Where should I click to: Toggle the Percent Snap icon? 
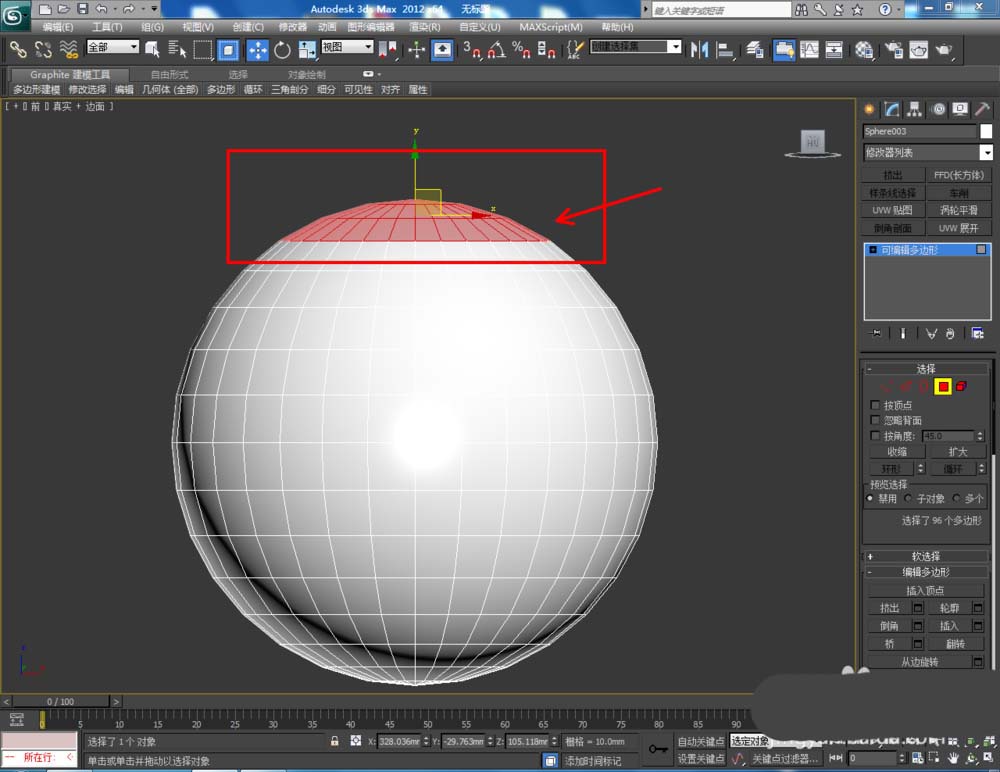[x=521, y=49]
